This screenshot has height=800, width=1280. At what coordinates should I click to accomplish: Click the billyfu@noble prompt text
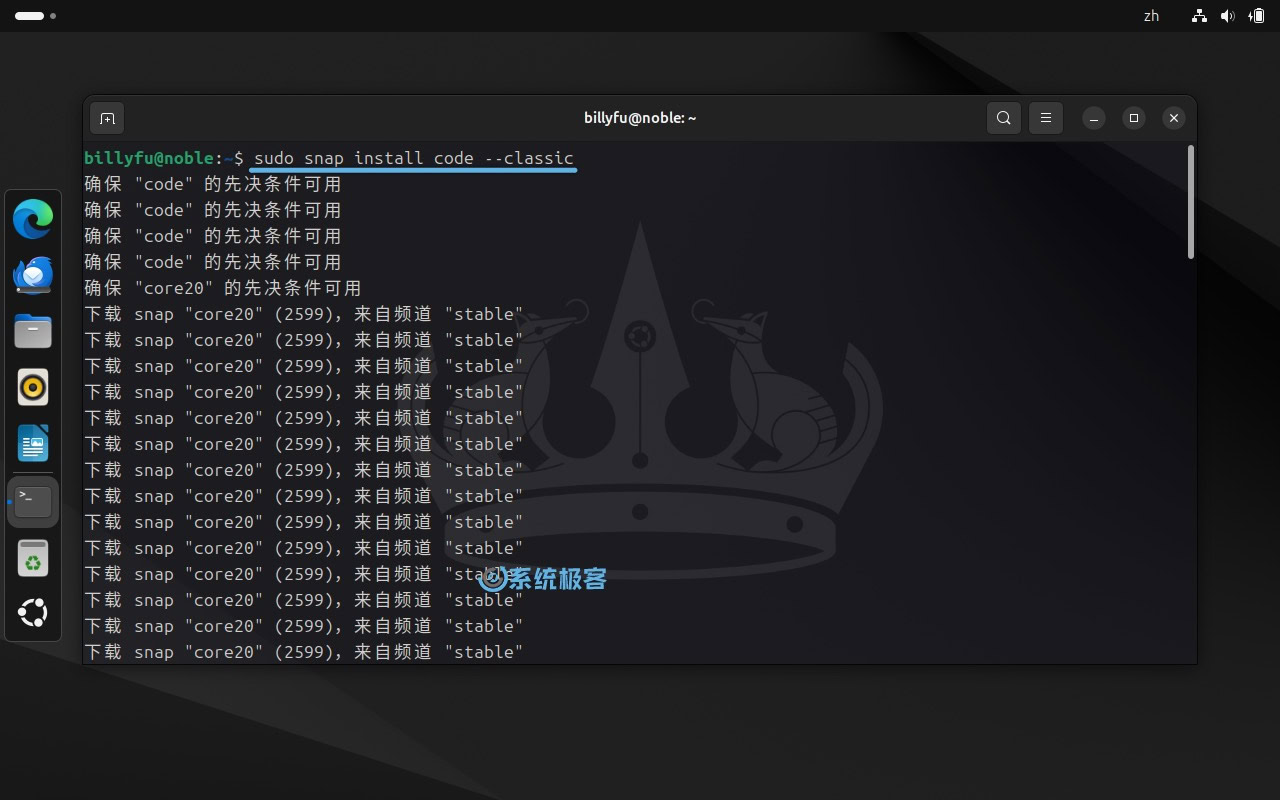[x=149, y=158]
